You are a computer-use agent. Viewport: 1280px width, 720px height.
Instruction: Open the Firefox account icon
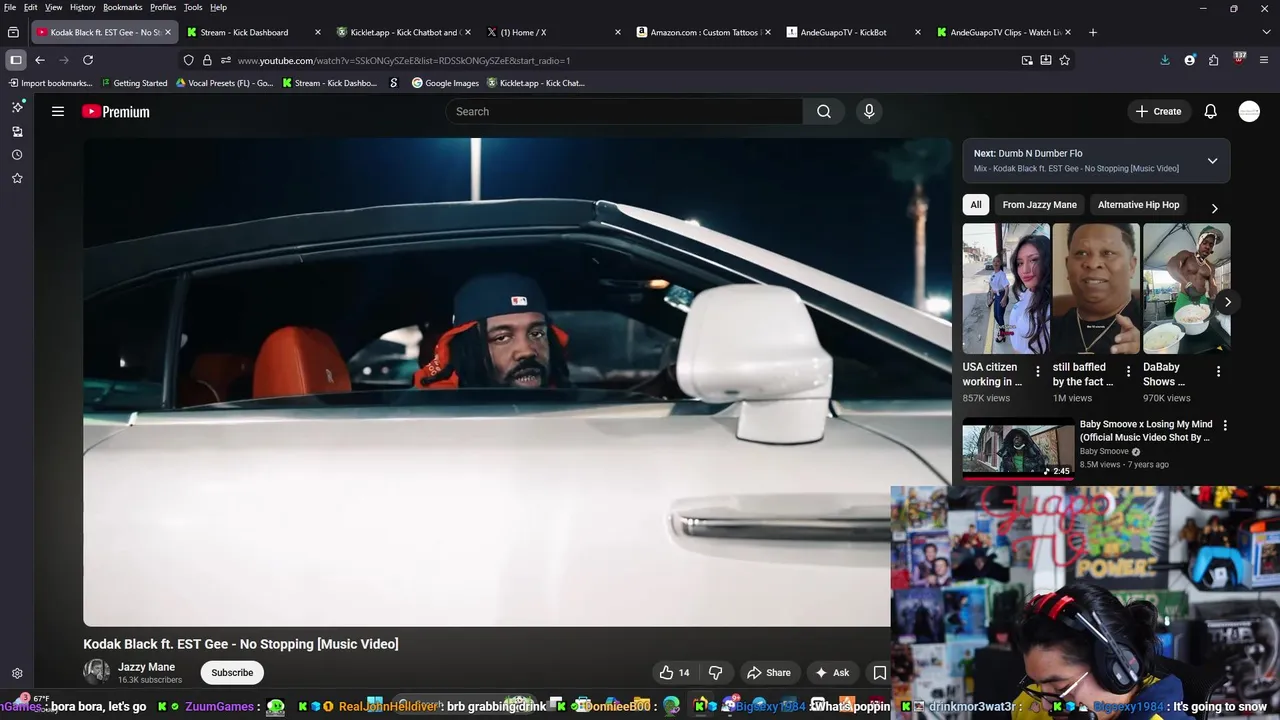[1189, 60]
